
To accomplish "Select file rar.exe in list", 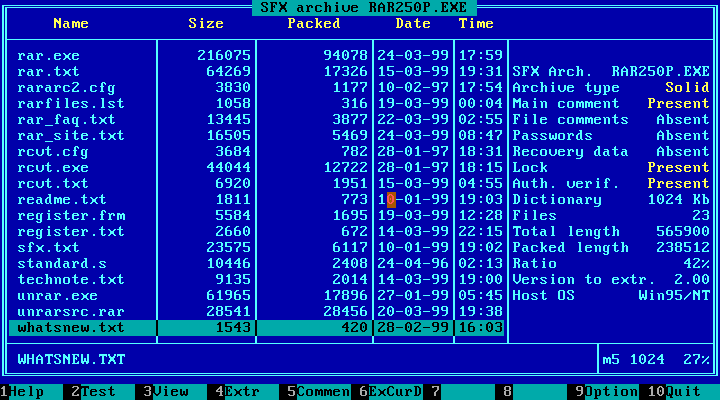I will tap(48, 56).
